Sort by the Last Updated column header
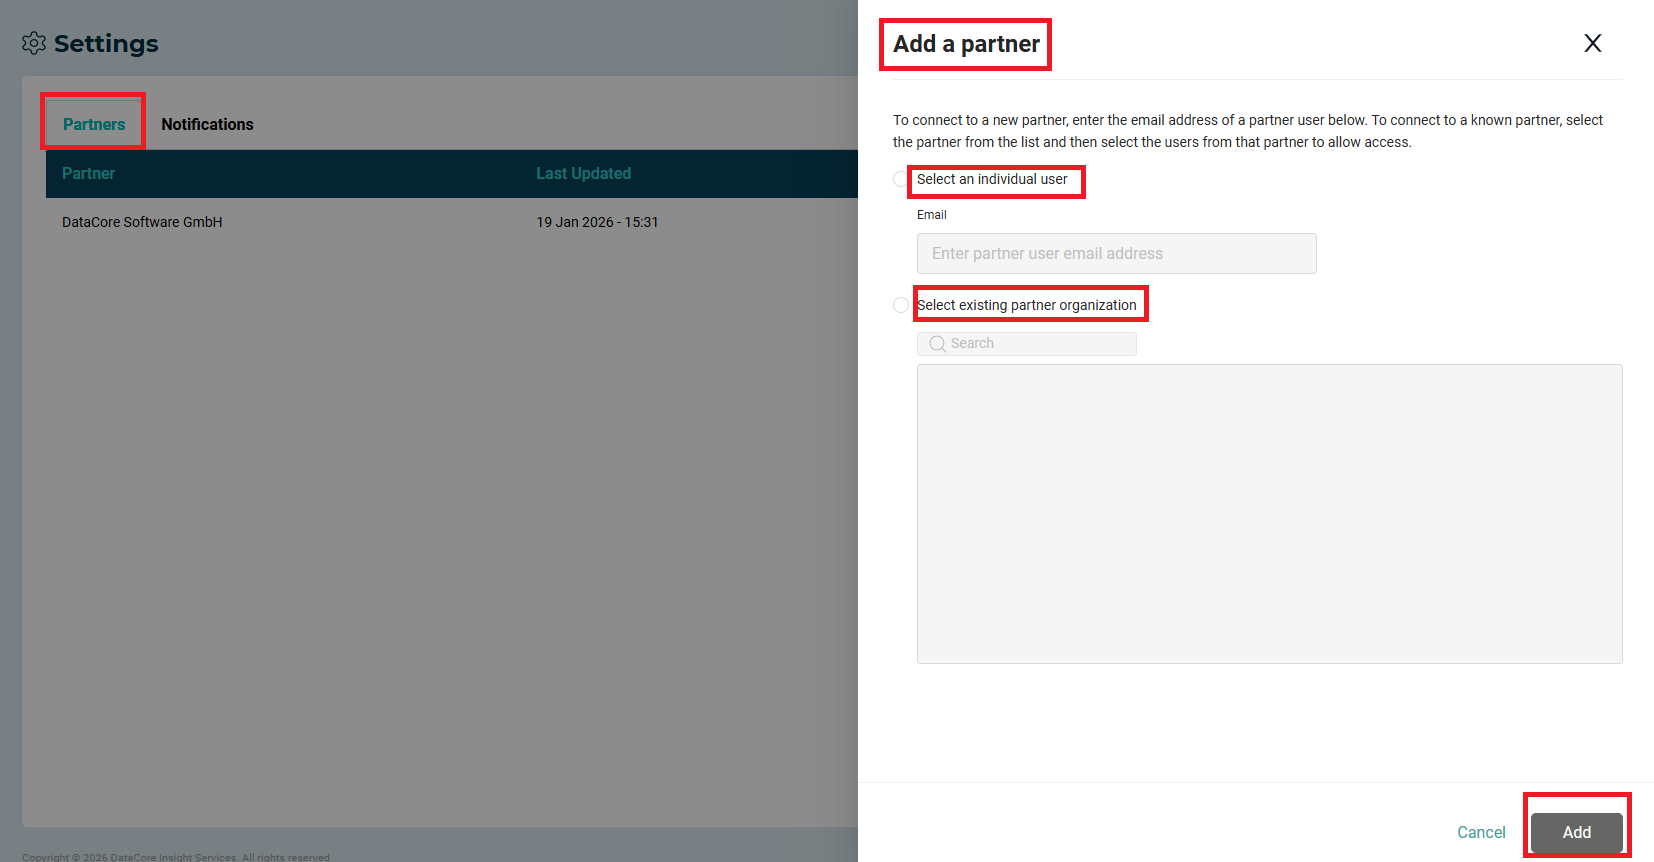This screenshot has width=1654, height=862. tap(583, 174)
